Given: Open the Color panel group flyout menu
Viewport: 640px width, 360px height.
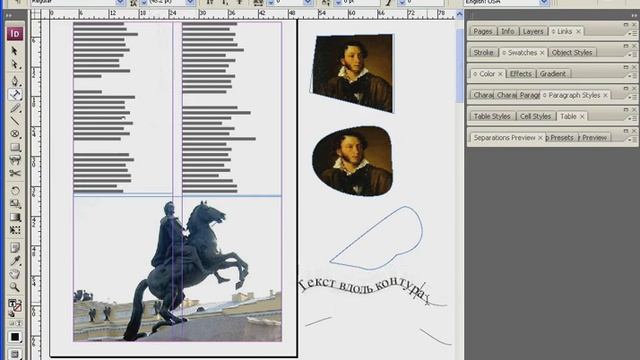Looking at the screenshot, I should click(634, 76).
